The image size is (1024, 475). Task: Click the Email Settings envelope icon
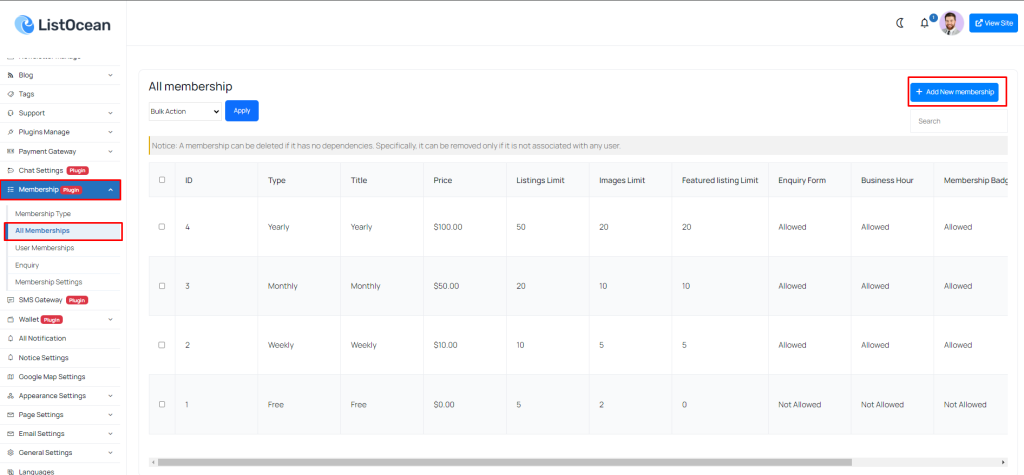pos(10,434)
